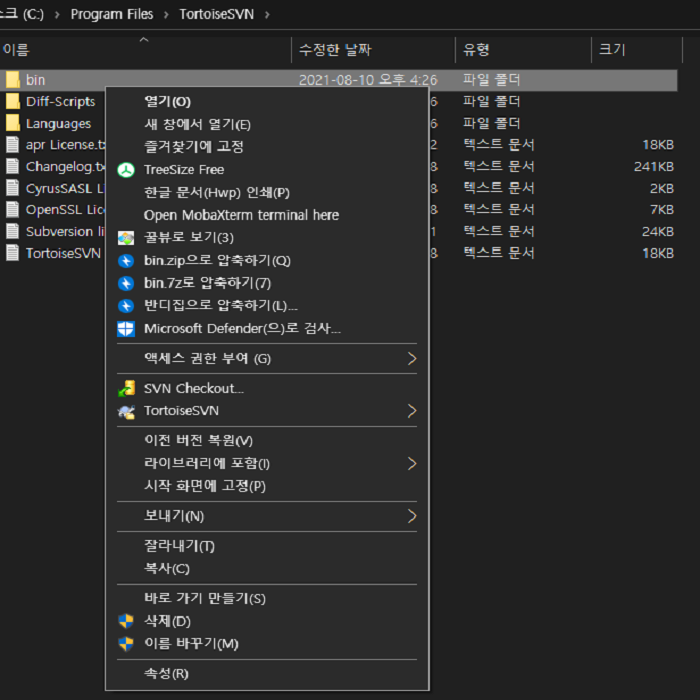Select 이름 바꾸기(M) menu entry
700x700 pixels.
click(x=267, y=644)
